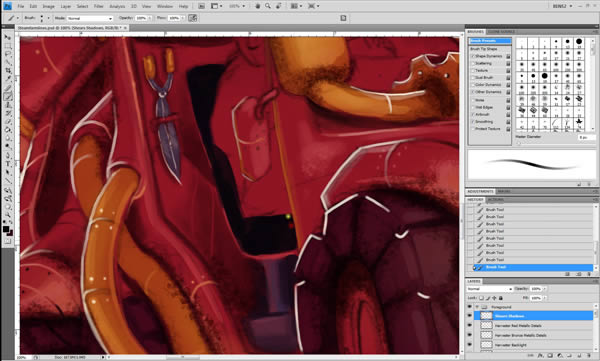The image size is (600, 361).
Task: Click the Hand tool in application bar
Action: (258, 6)
